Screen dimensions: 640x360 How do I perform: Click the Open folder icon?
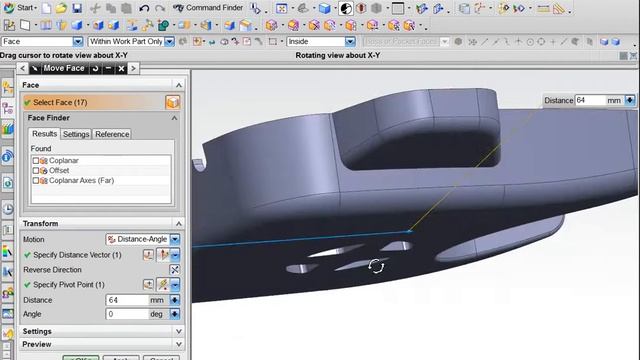click(x=61, y=8)
